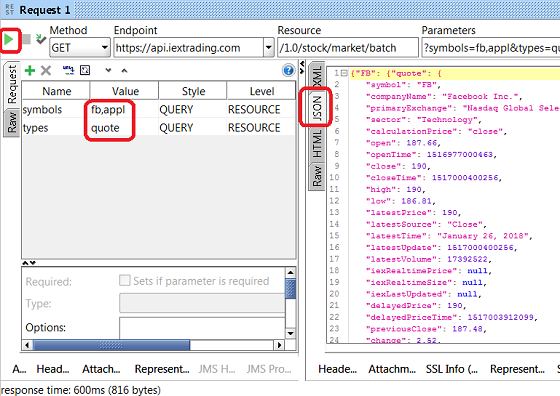Open JMS Pro... bottom tab
This screenshot has height=396, width=560.
coord(269,369)
